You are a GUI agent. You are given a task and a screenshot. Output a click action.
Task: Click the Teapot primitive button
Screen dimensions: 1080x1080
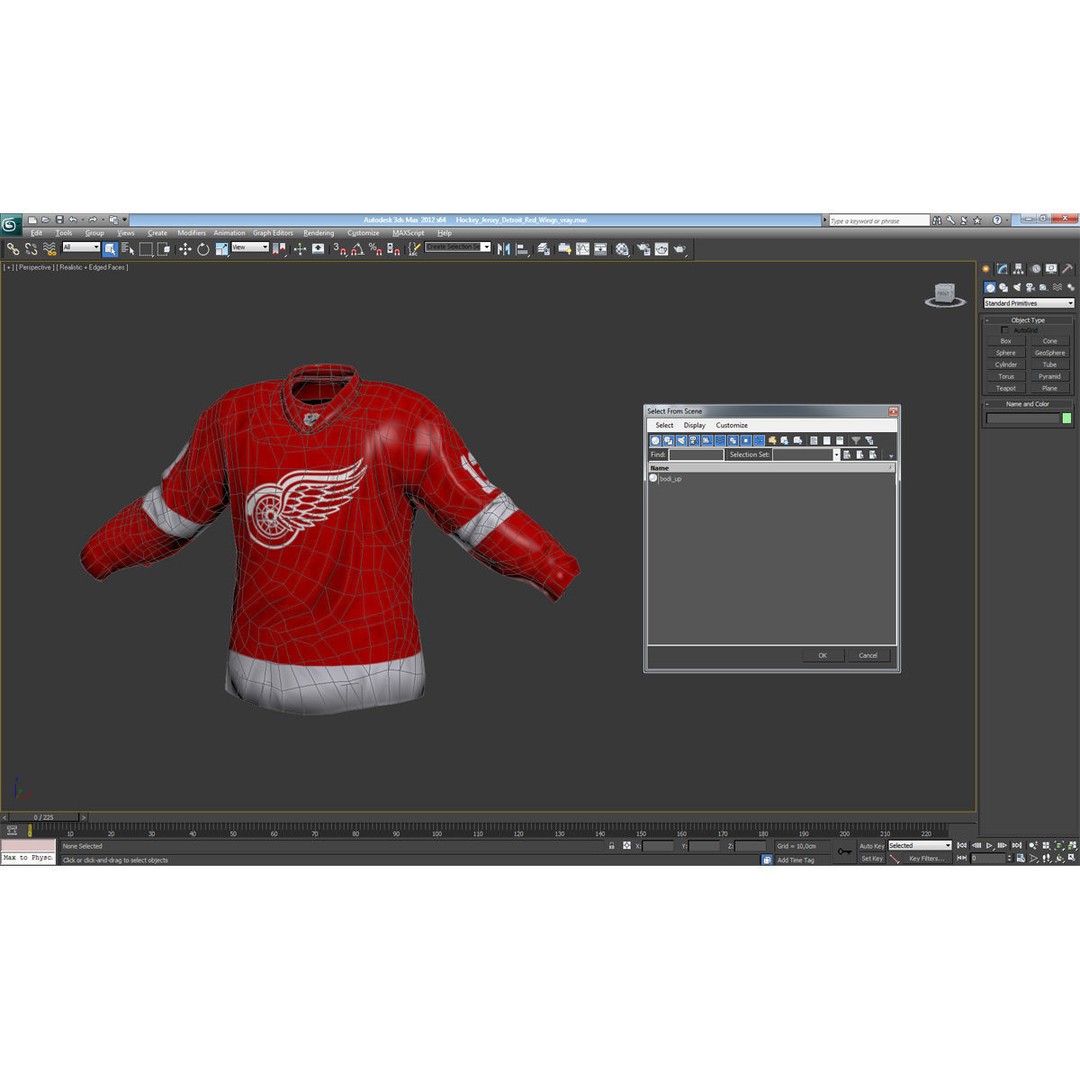[1006, 388]
